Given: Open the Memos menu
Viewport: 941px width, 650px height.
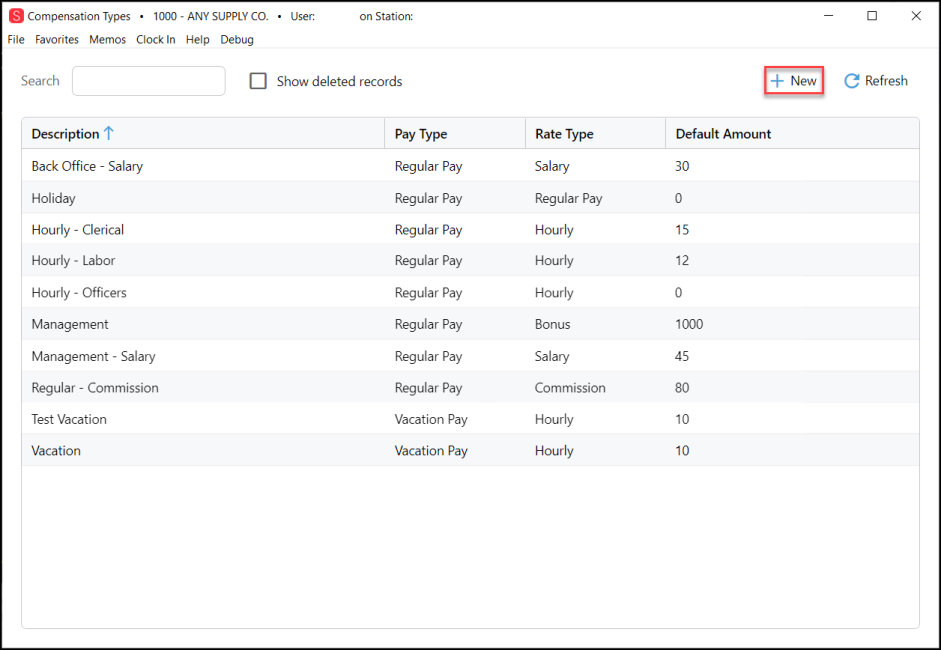Looking at the screenshot, I should tap(107, 40).
